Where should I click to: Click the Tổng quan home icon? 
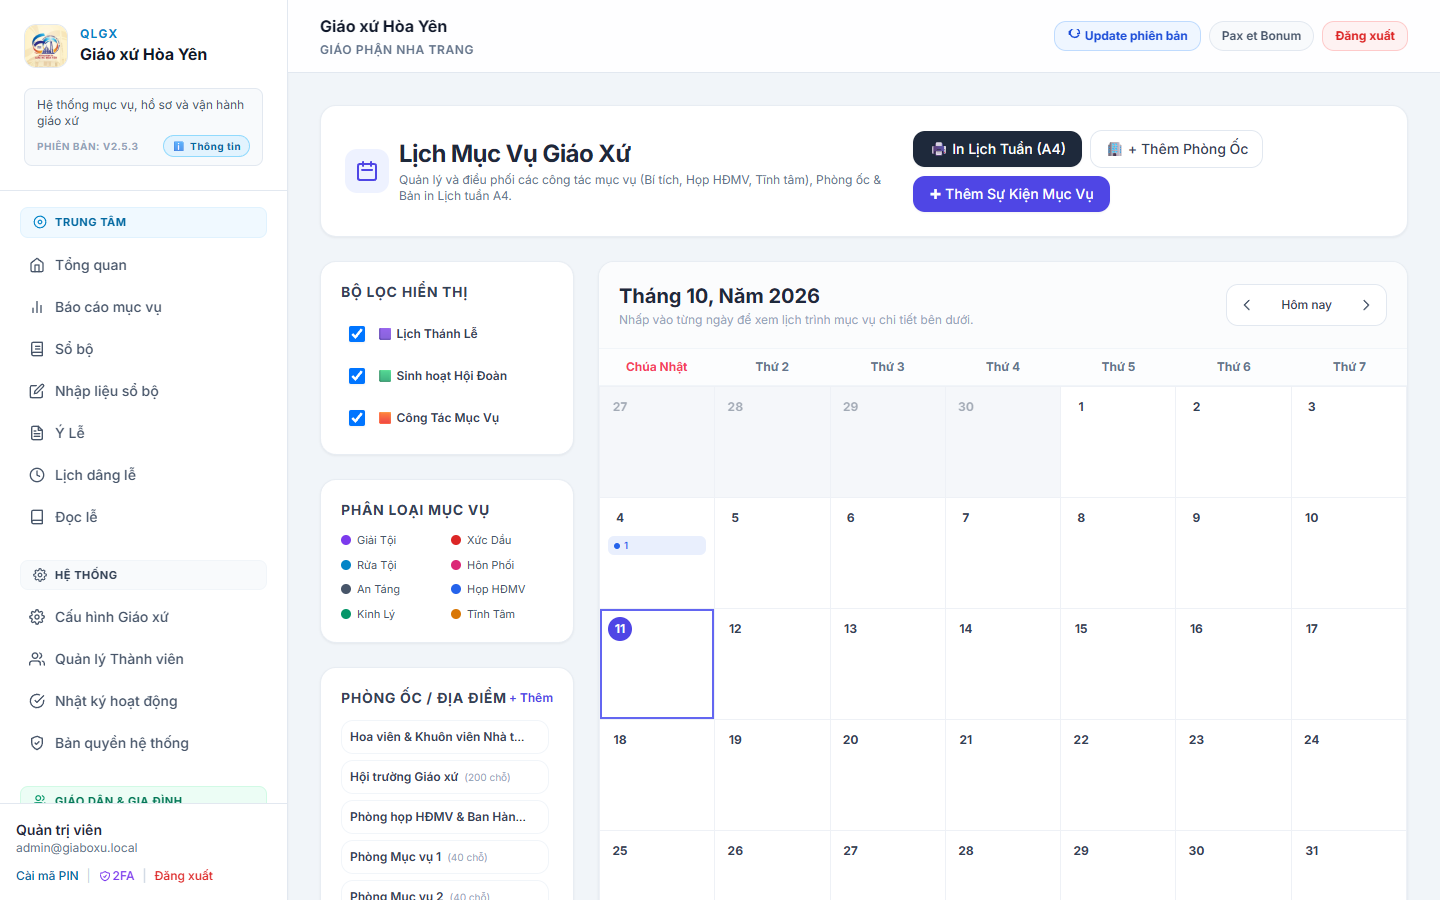click(37, 265)
